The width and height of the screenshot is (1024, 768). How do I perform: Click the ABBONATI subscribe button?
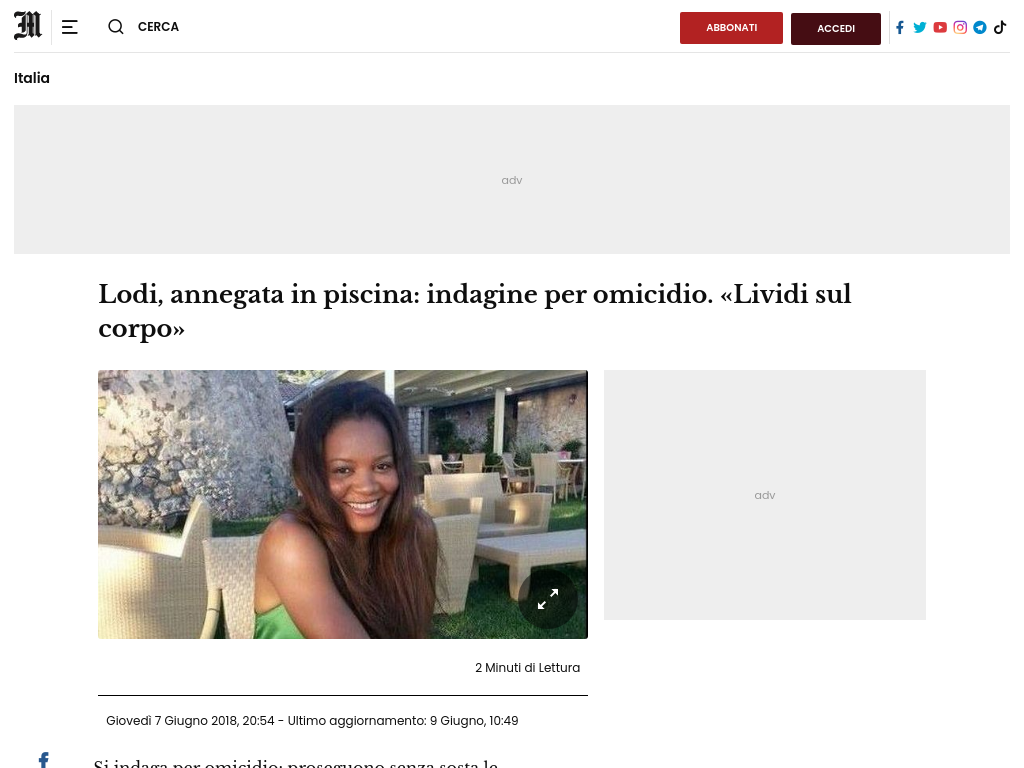[x=731, y=28]
